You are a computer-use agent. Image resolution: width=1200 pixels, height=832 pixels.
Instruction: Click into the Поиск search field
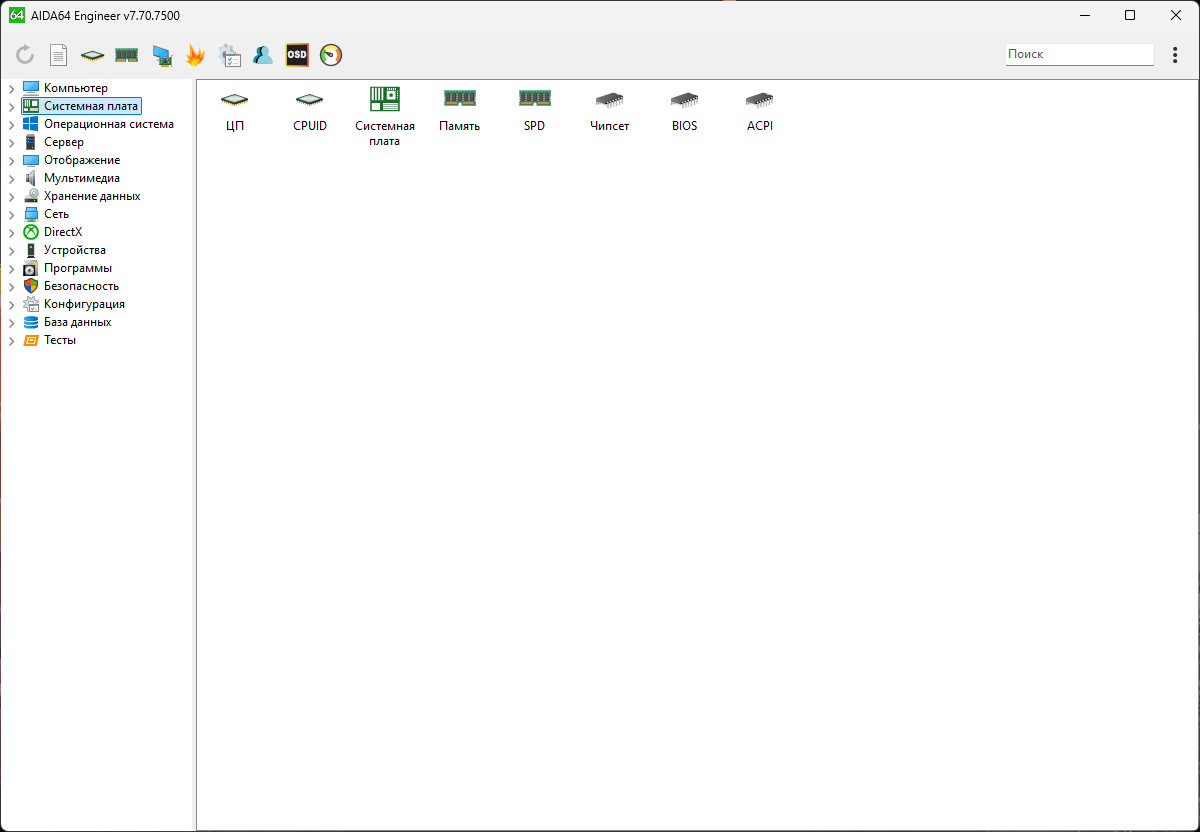(1079, 54)
